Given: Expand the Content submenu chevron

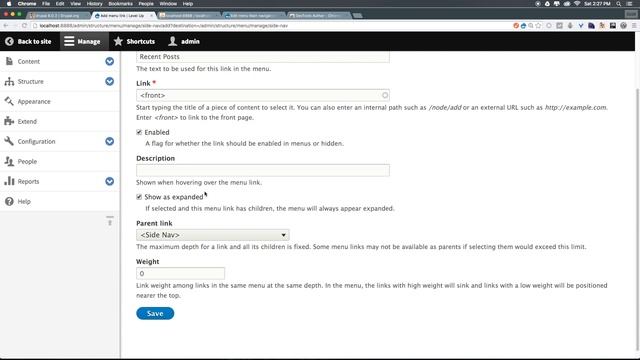Looking at the screenshot, I should (x=109, y=61).
